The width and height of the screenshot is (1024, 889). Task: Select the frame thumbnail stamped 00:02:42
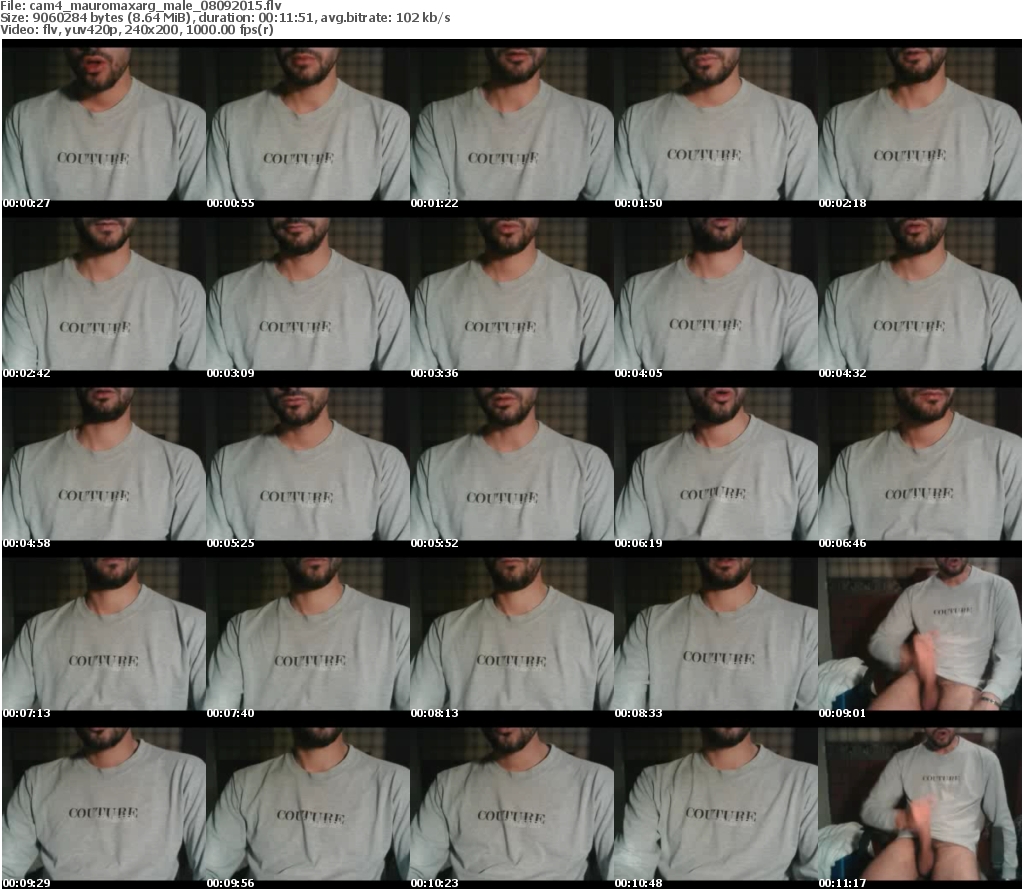104,294
